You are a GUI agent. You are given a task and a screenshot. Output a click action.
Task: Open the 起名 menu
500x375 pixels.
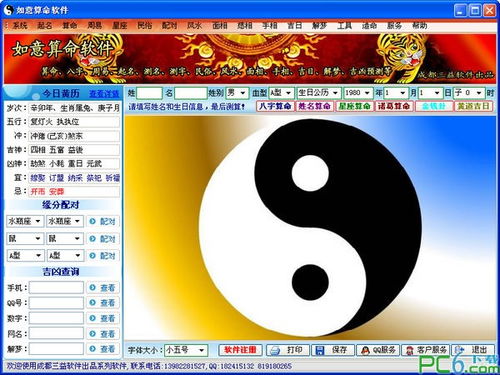click(45, 25)
